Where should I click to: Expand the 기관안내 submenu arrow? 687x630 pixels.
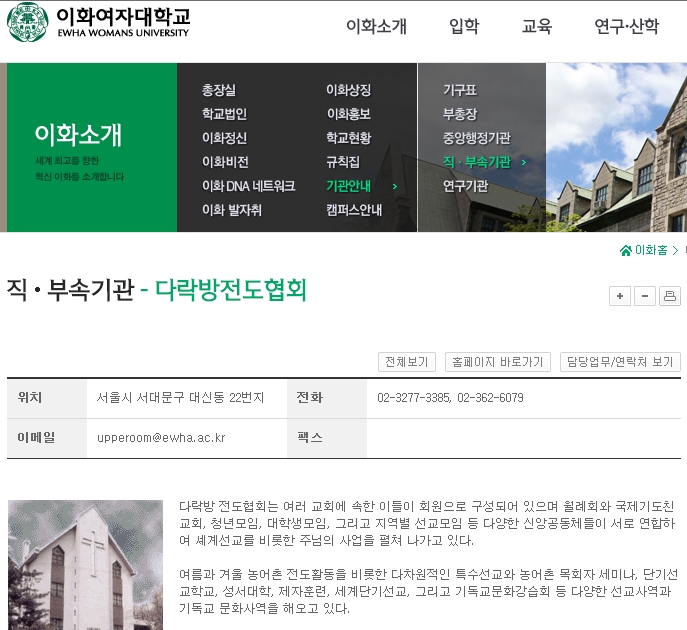pos(395,187)
